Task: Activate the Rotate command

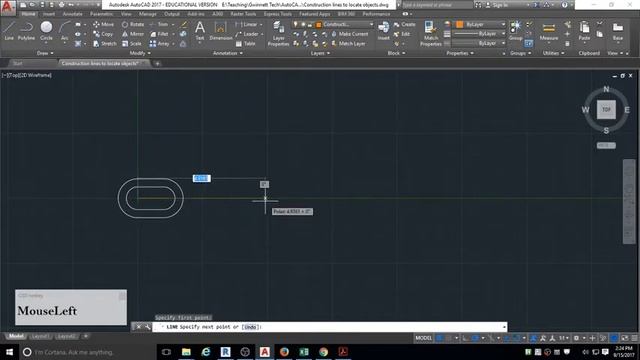Action: click(x=133, y=24)
